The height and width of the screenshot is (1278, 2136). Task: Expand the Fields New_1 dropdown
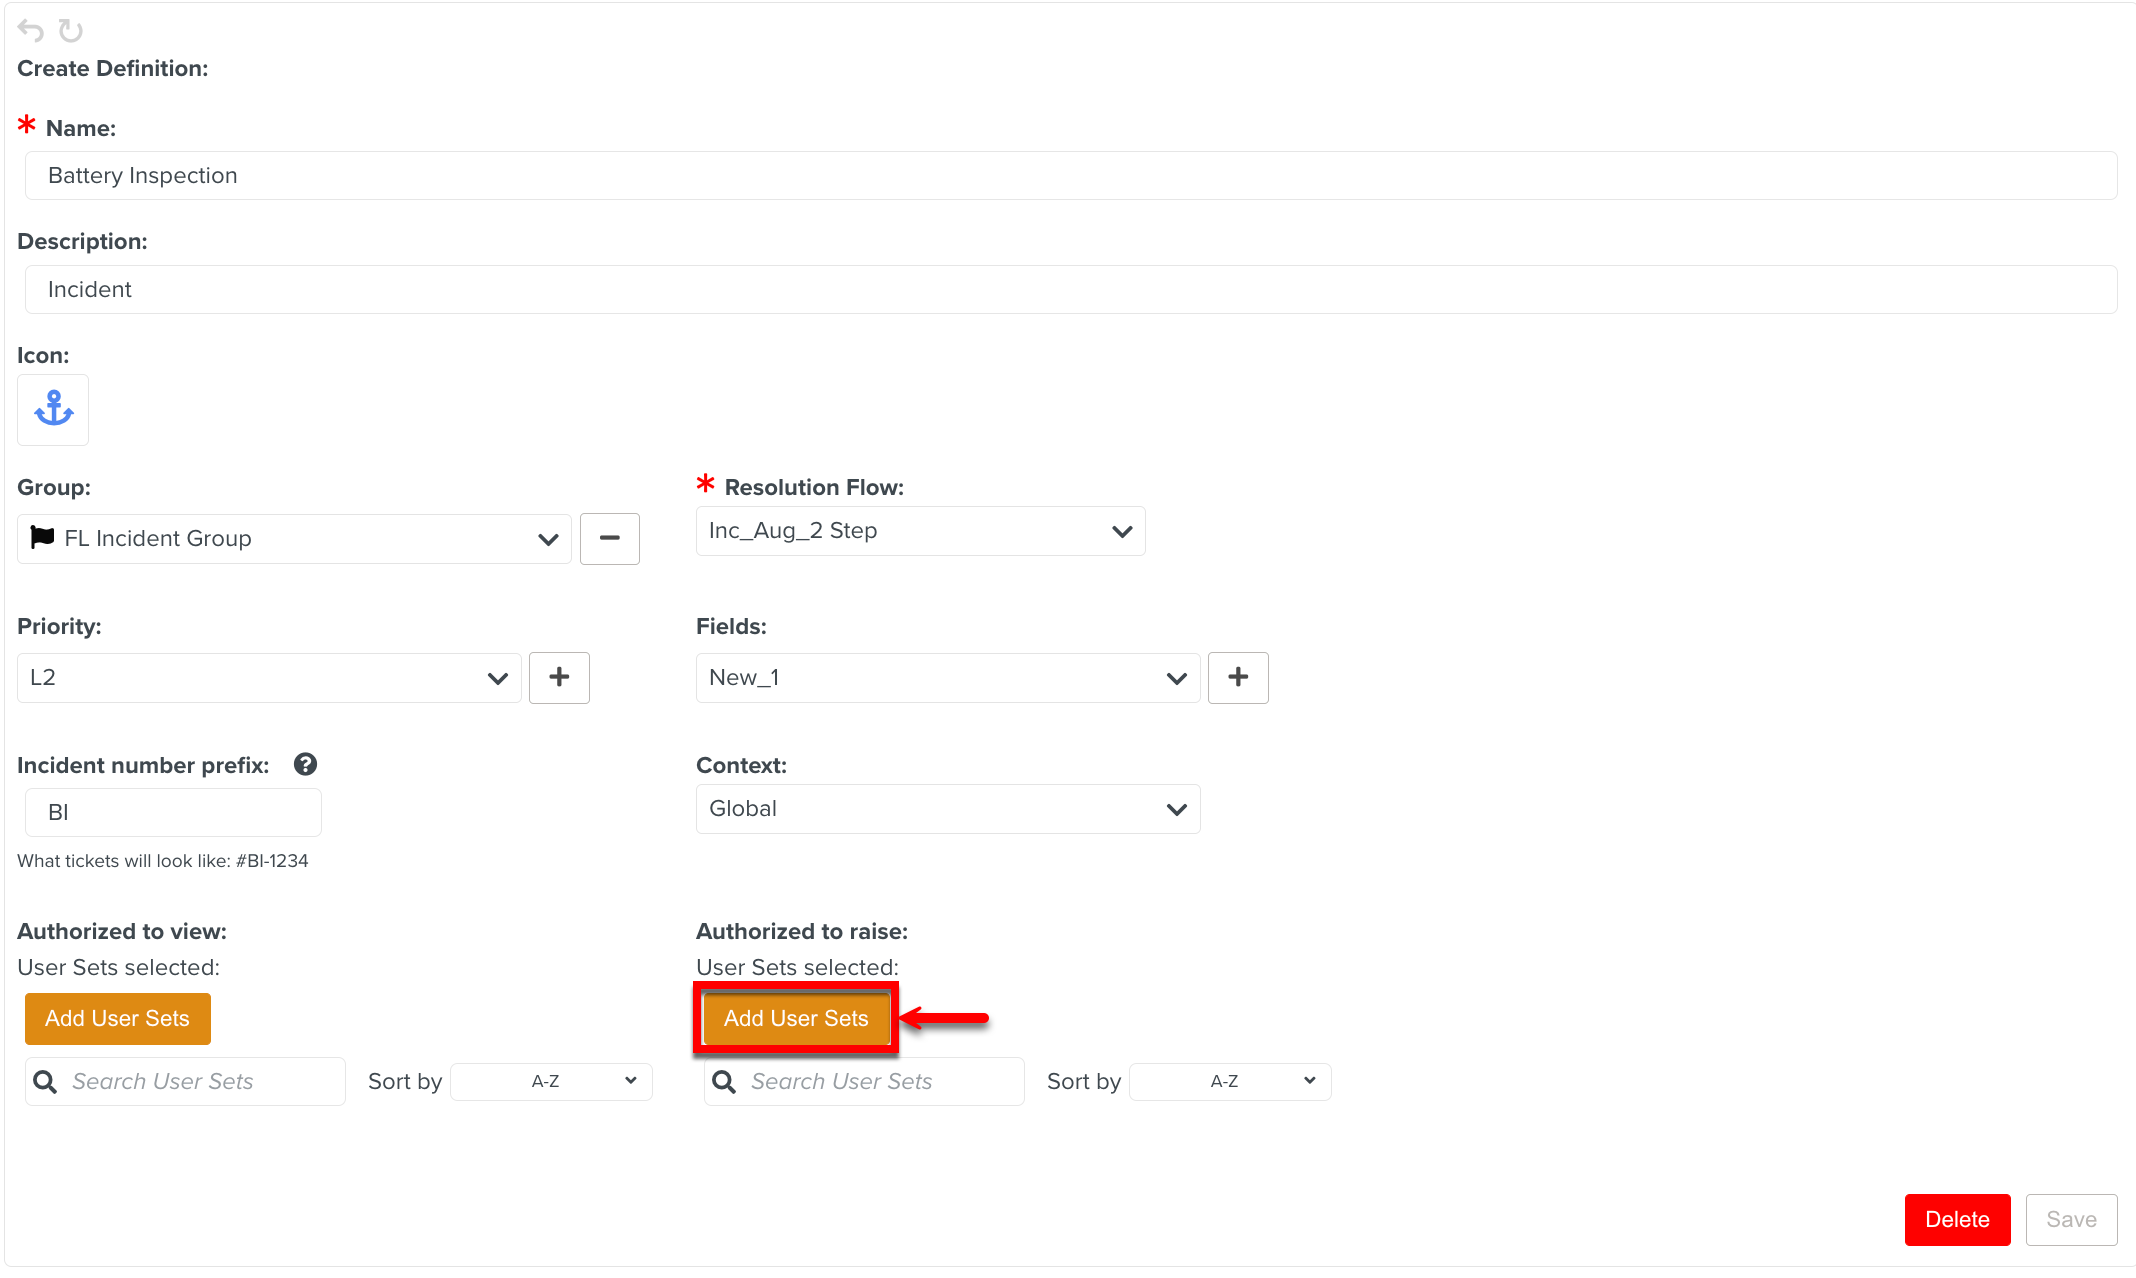tap(947, 677)
